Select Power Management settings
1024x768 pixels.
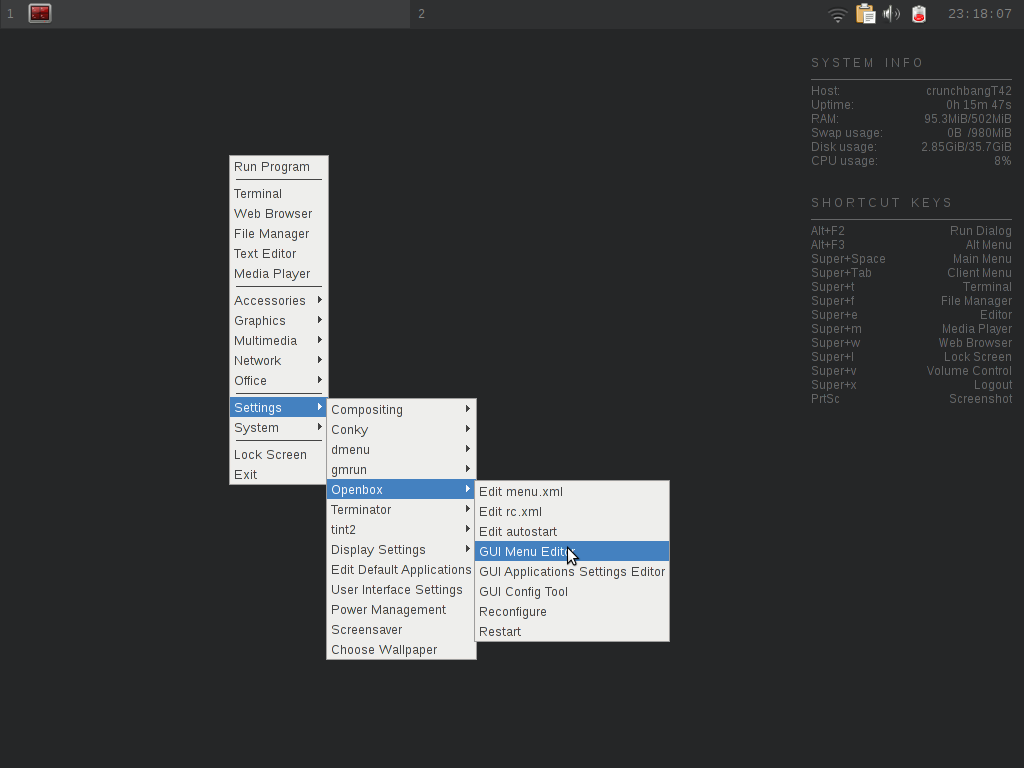[388, 609]
